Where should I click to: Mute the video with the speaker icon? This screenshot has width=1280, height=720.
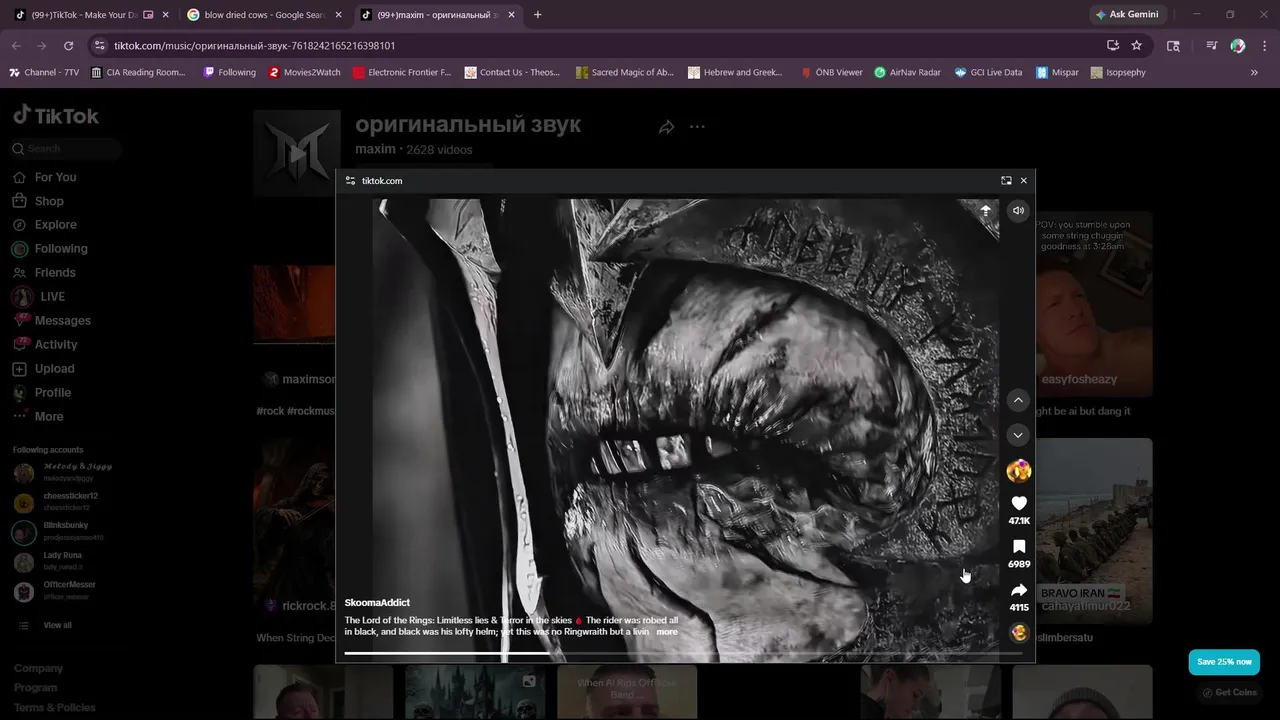1018,211
